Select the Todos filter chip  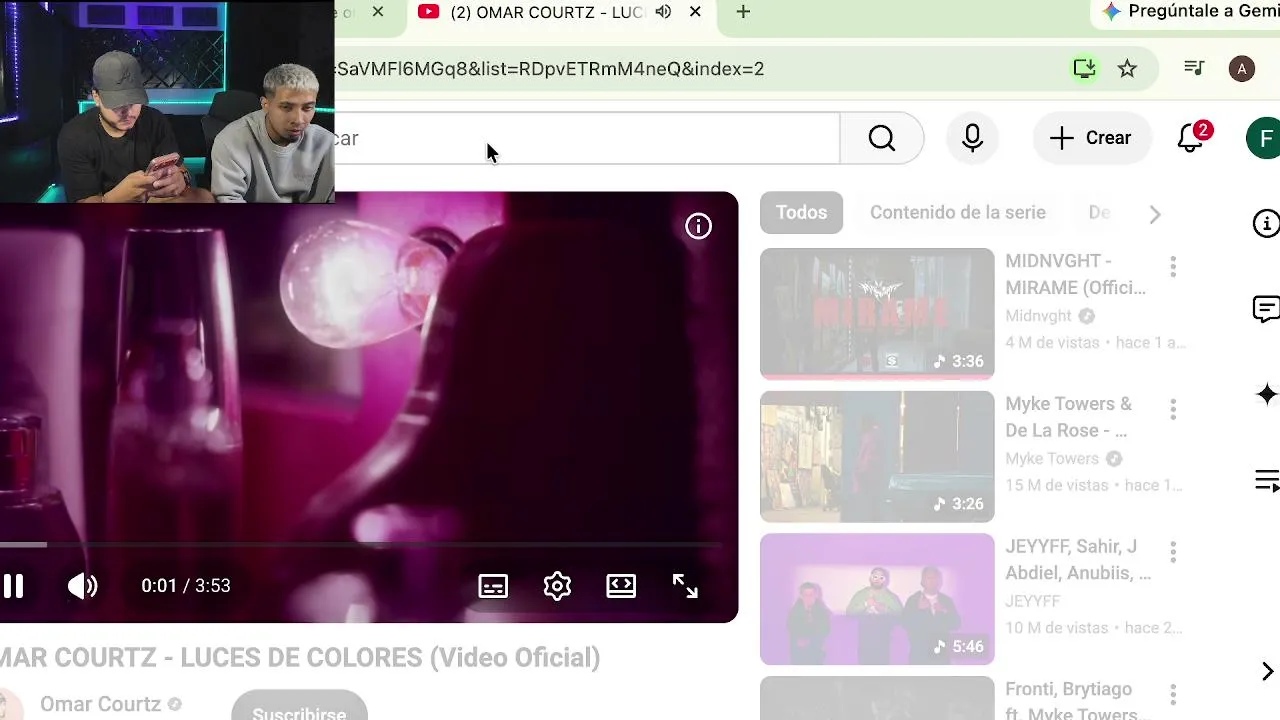coord(802,213)
